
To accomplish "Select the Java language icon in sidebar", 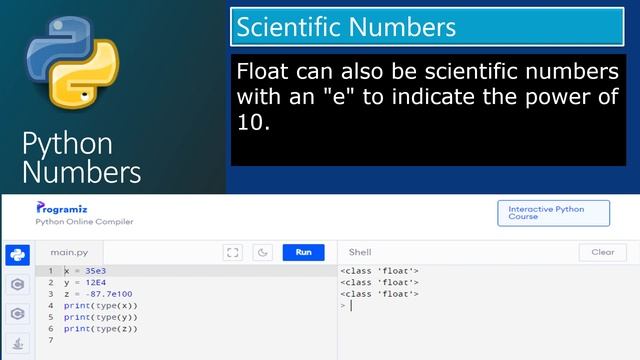I will coord(18,344).
